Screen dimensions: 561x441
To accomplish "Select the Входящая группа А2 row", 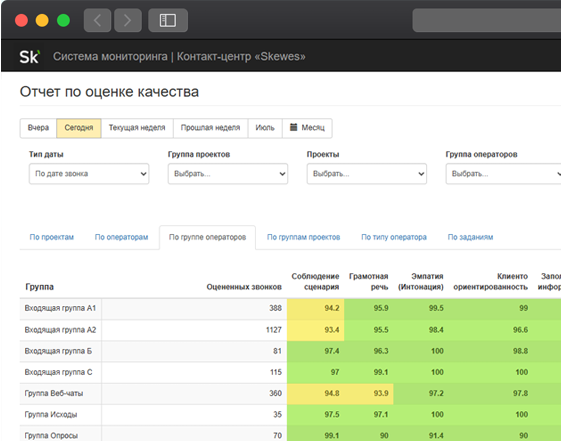I will click(x=290, y=330).
